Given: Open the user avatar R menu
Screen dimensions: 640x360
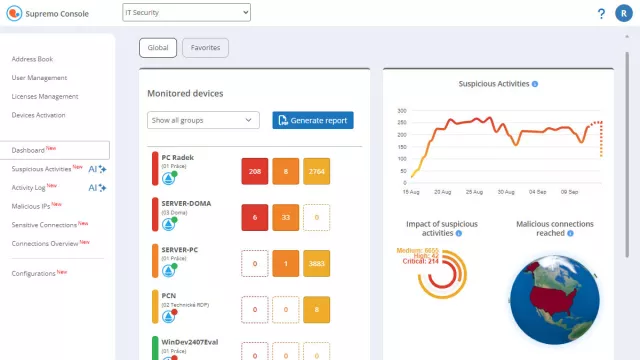Looking at the screenshot, I should pyautogui.click(x=624, y=13).
